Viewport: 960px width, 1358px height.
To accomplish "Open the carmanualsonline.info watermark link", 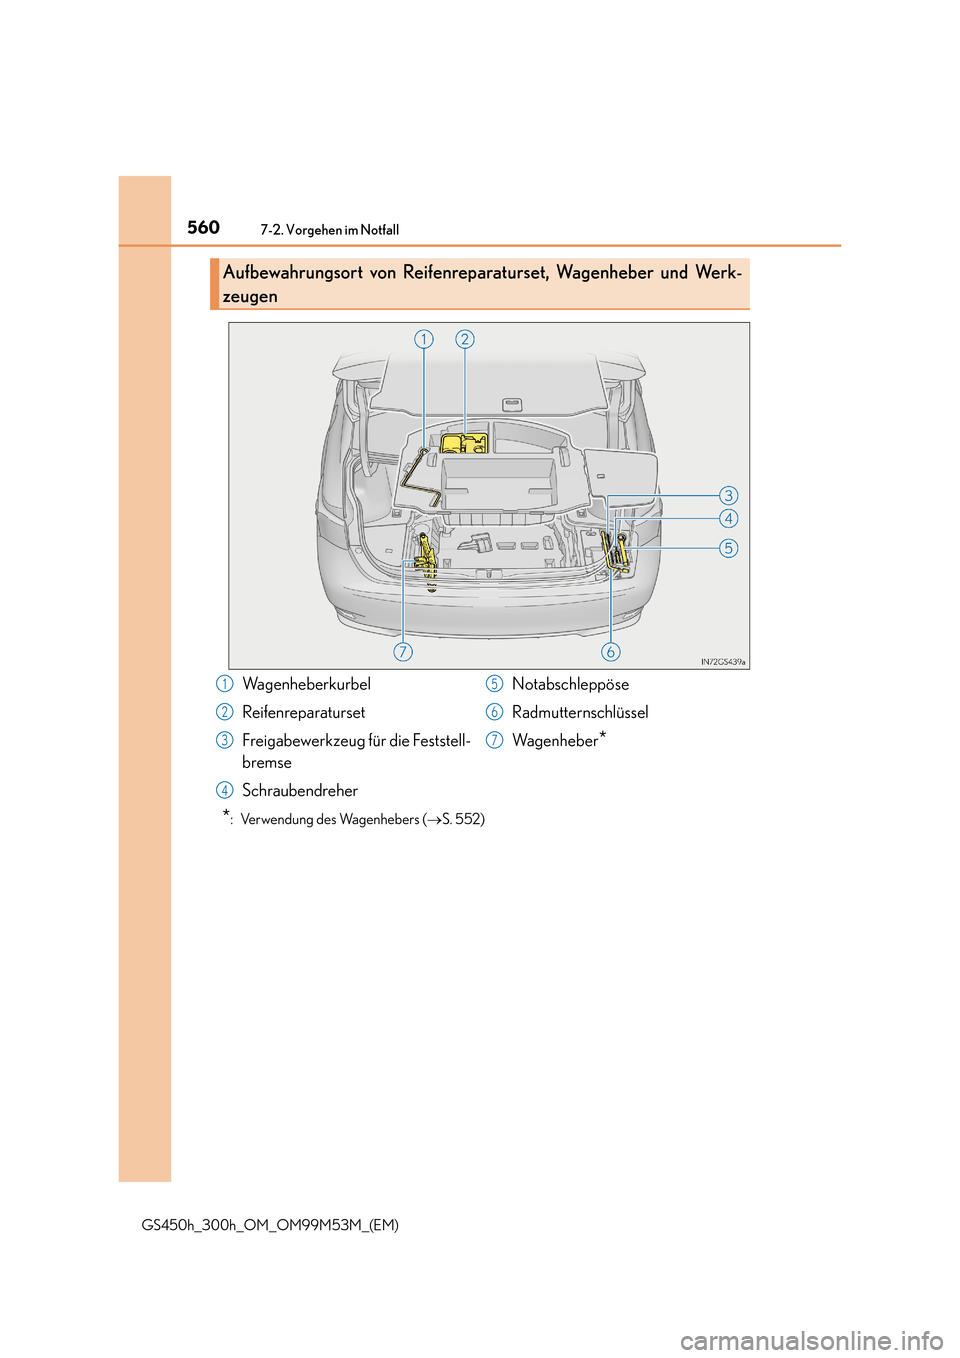I will tap(811, 1339).
